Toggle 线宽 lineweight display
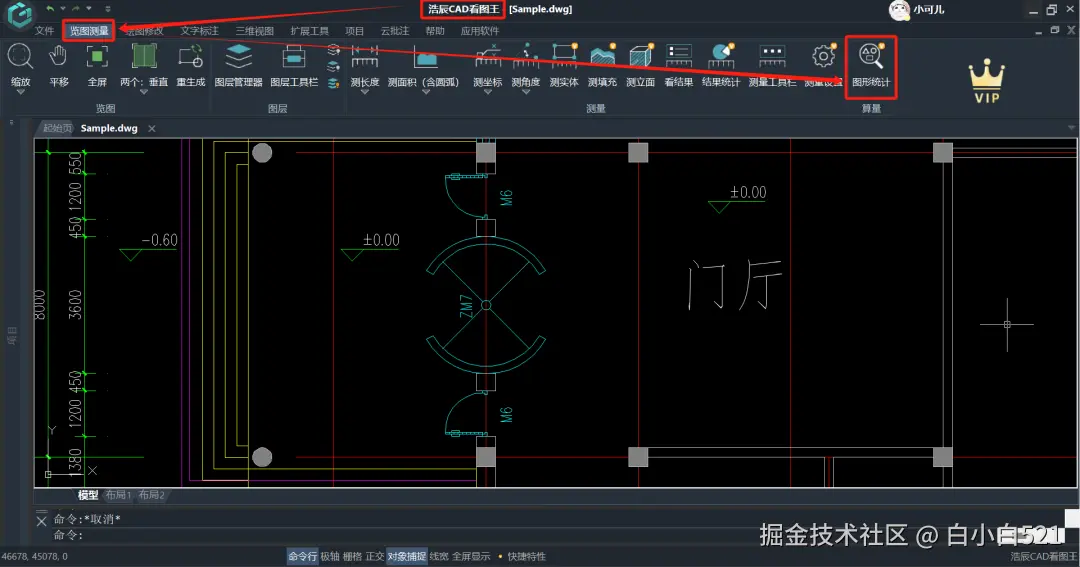Viewport: 1080px width, 567px height. pos(439,556)
